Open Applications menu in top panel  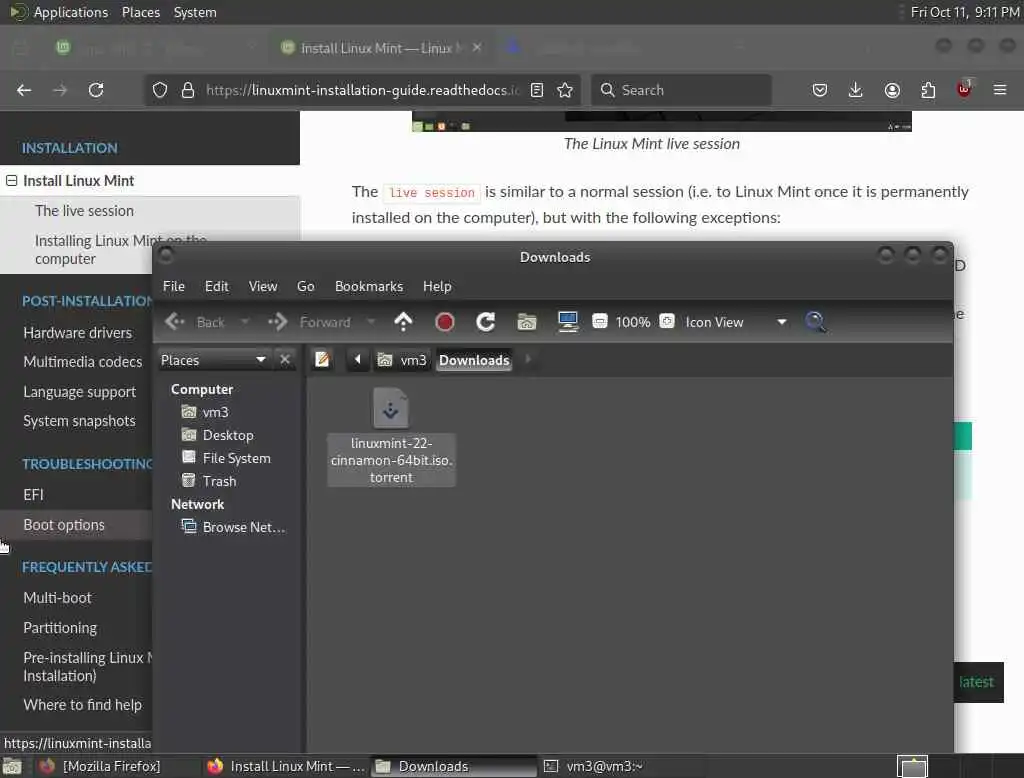tap(71, 12)
